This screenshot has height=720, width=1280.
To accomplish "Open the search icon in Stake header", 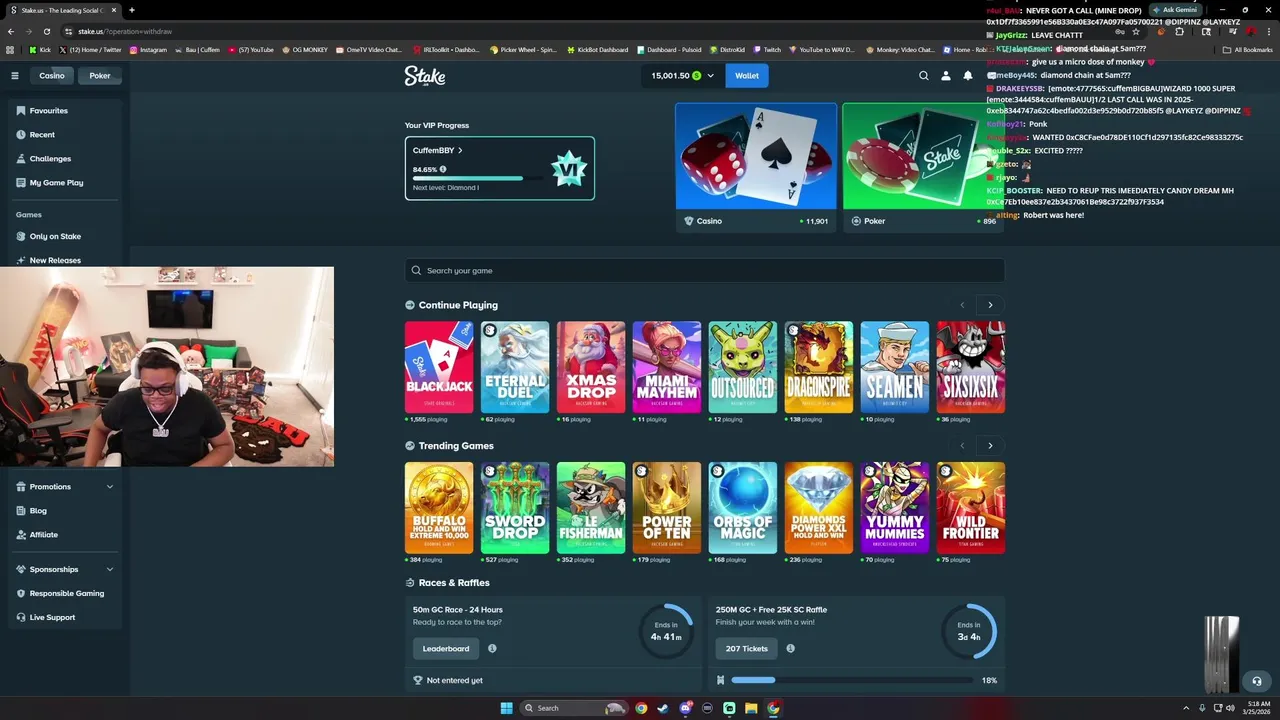I will pyautogui.click(x=924, y=76).
